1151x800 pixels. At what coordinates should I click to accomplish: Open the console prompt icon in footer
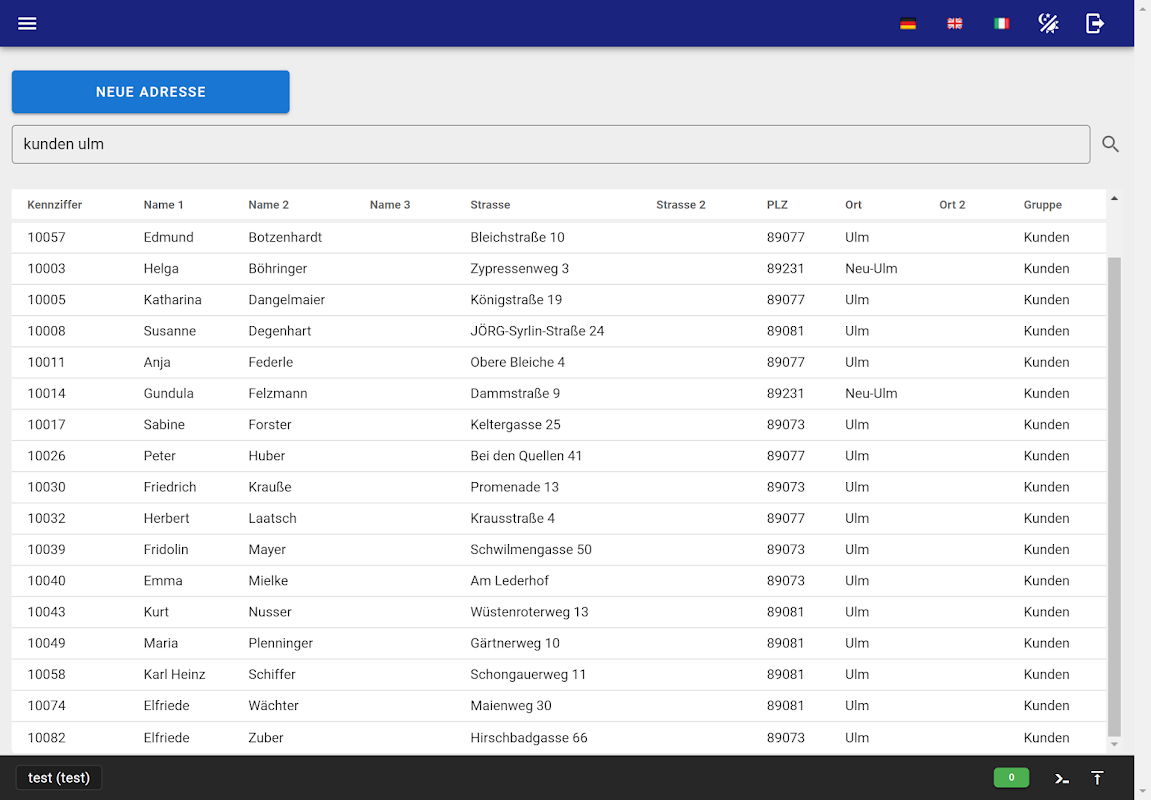(x=1061, y=778)
